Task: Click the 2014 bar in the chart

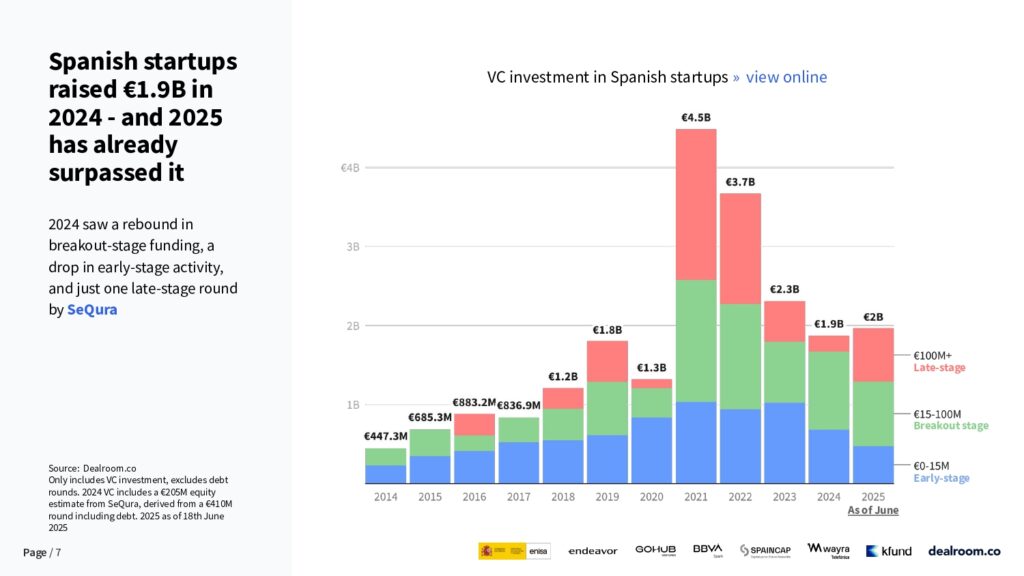Action: (x=385, y=466)
